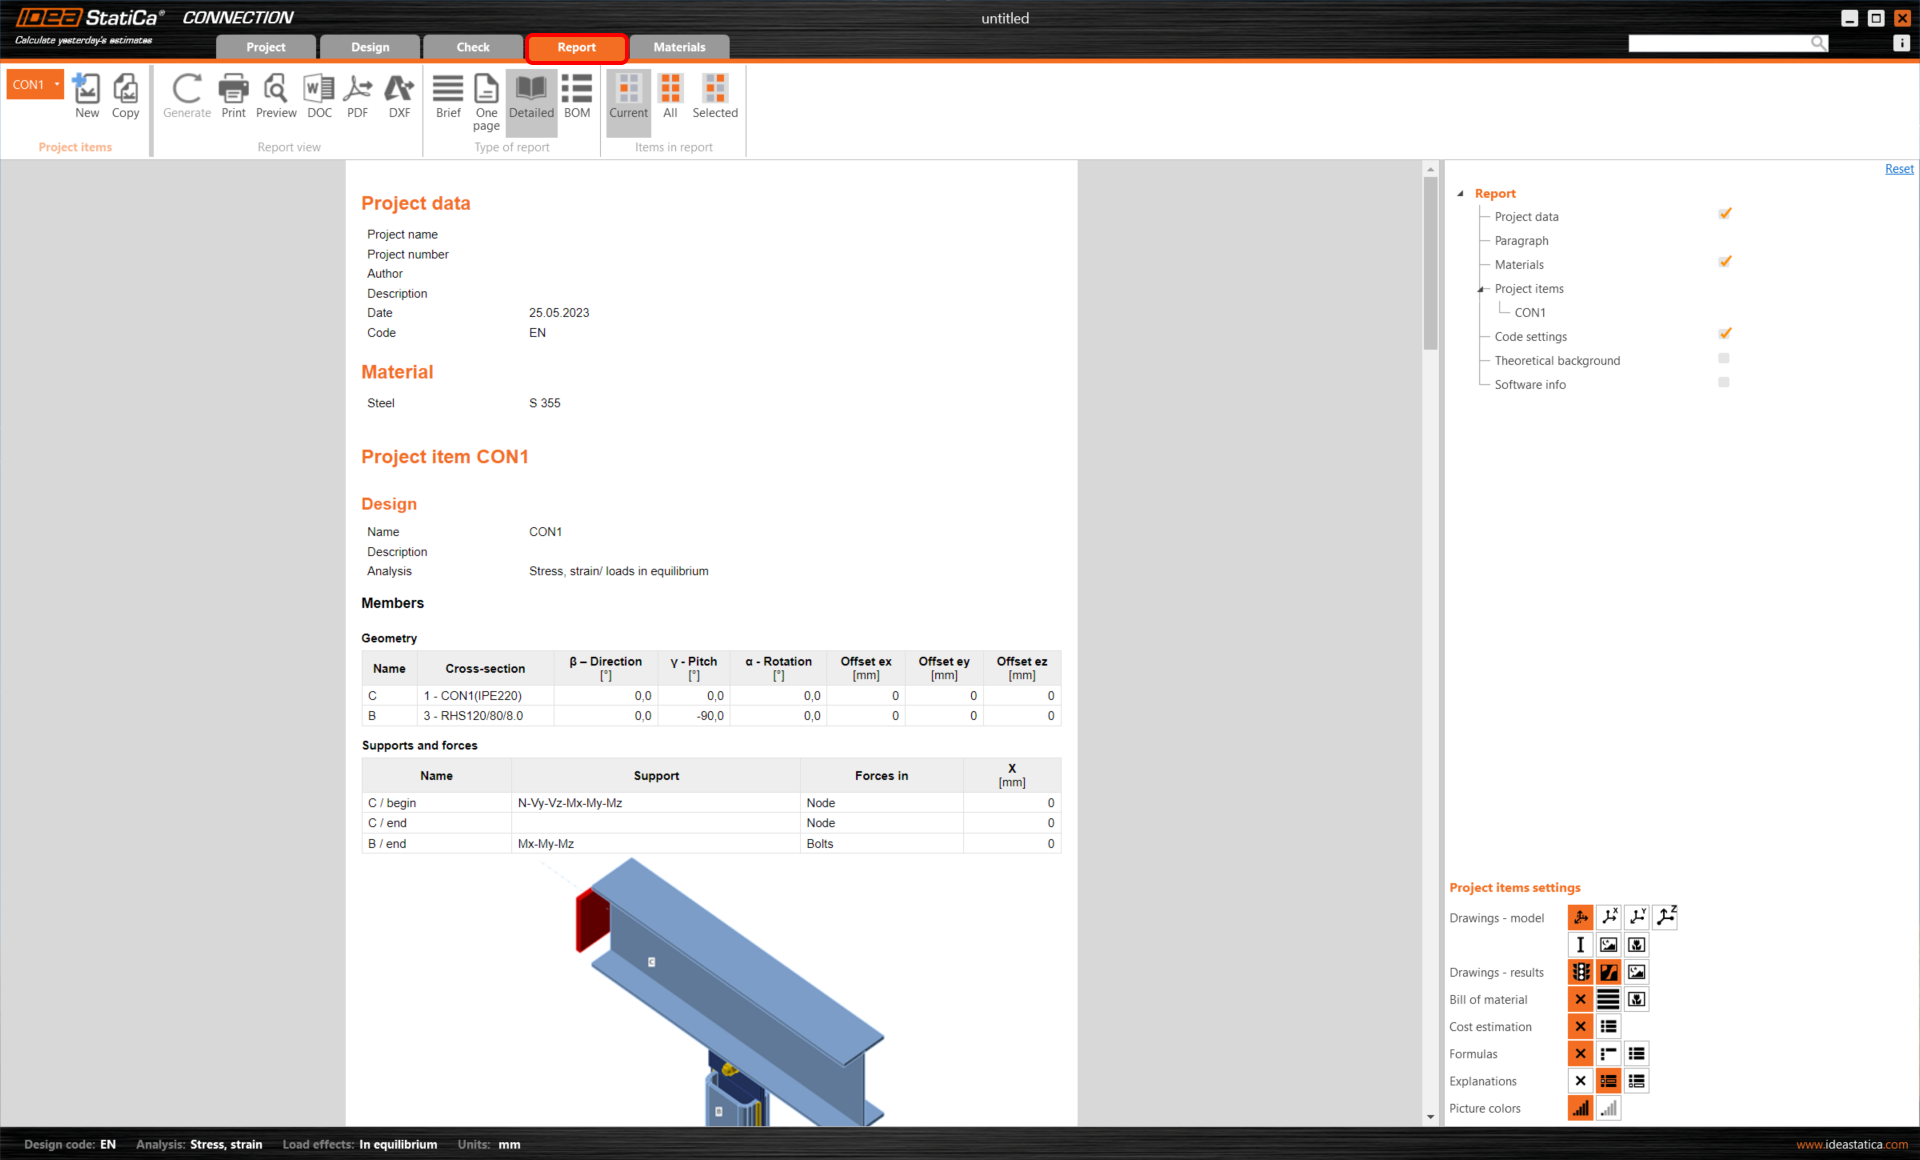This screenshot has height=1160, width=1920.
Task: Select grayscale picture colors option
Action: click(x=1609, y=1108)
